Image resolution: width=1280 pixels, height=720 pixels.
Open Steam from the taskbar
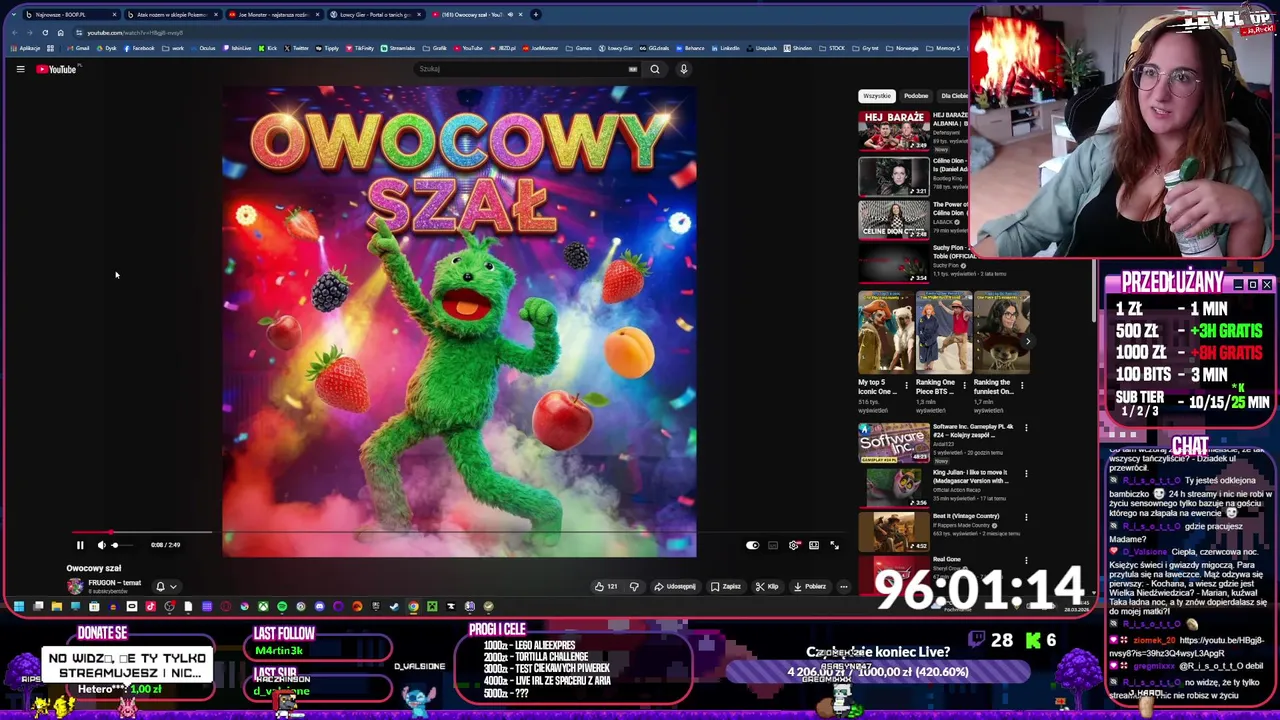pyautogui.click(x=394, y=606)
